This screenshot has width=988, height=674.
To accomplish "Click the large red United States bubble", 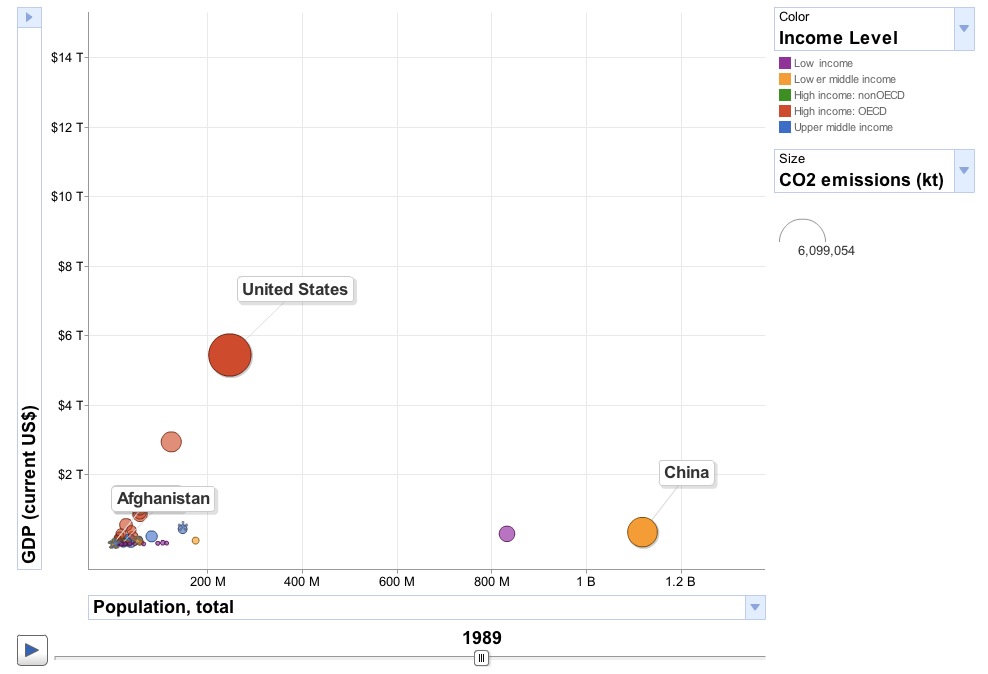I will (x=229, y=355).
